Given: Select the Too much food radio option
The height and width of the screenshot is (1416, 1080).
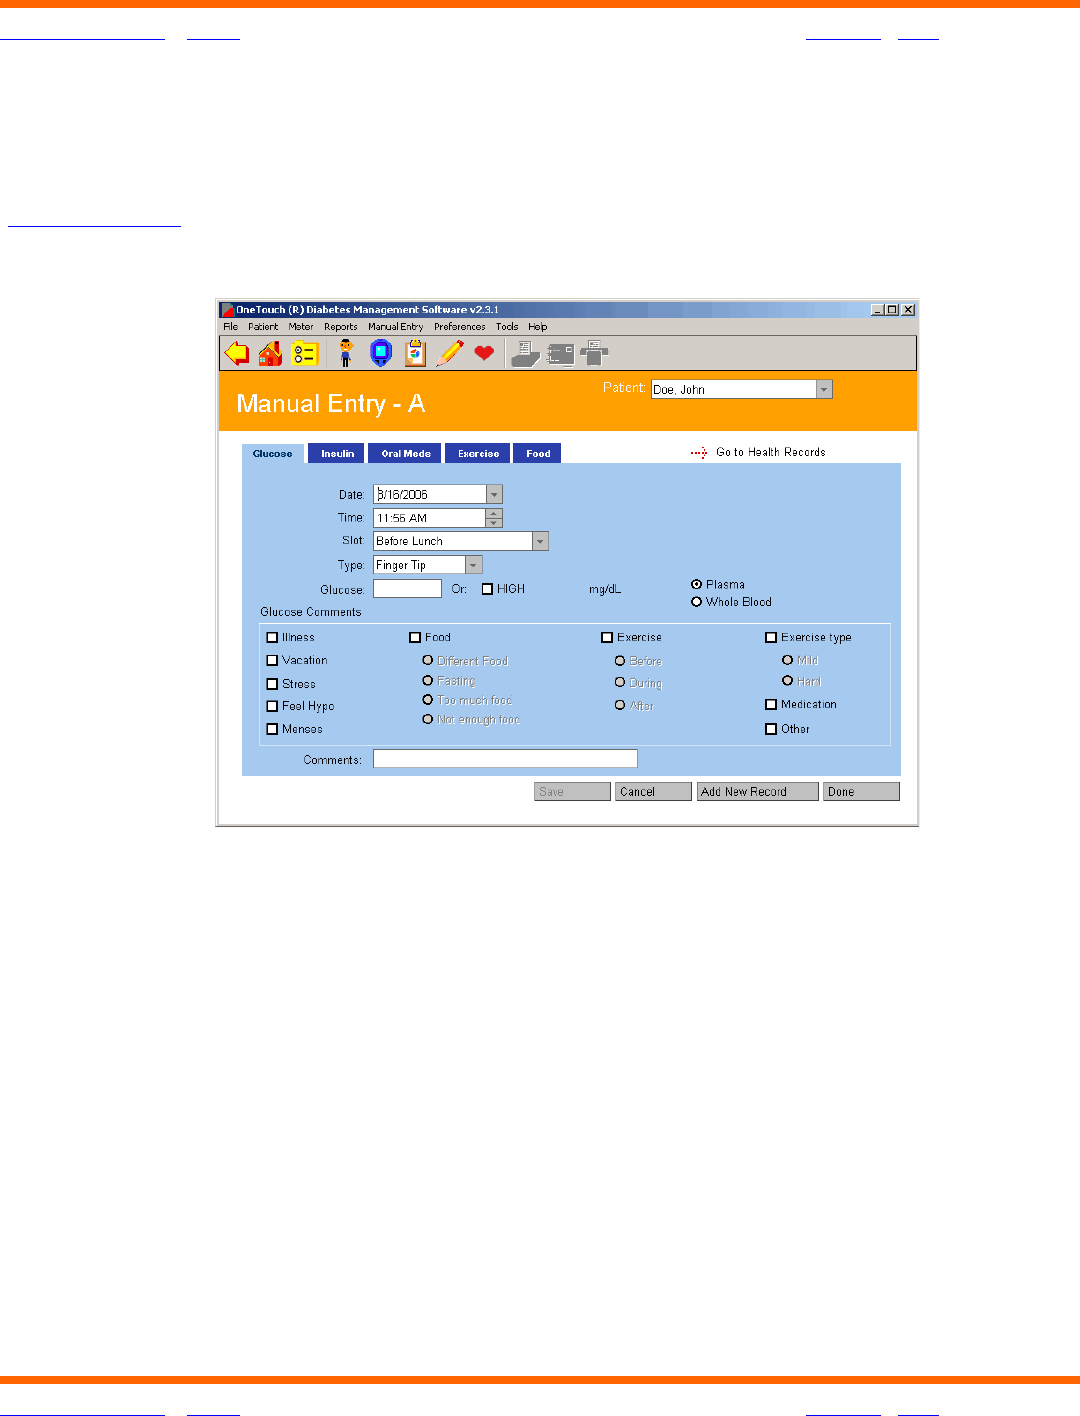Looking at the screenshot, I should pyautogui.click(x=428, y=700).
